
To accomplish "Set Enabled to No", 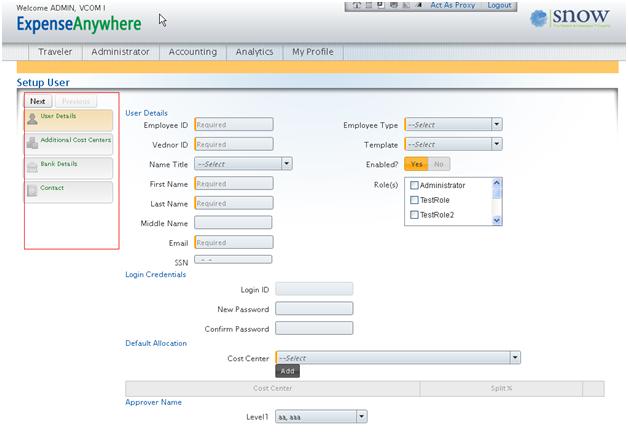I will (439, 164).
